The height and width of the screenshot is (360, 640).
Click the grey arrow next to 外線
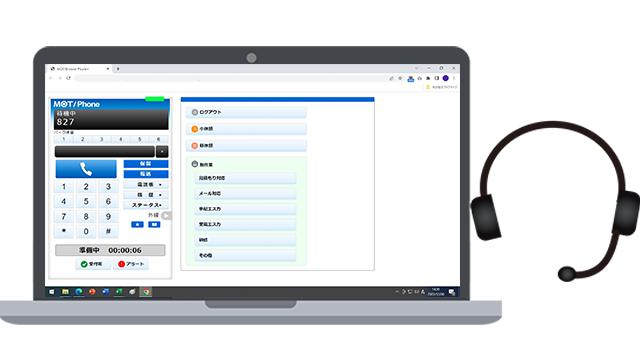(x=166, y=216)
